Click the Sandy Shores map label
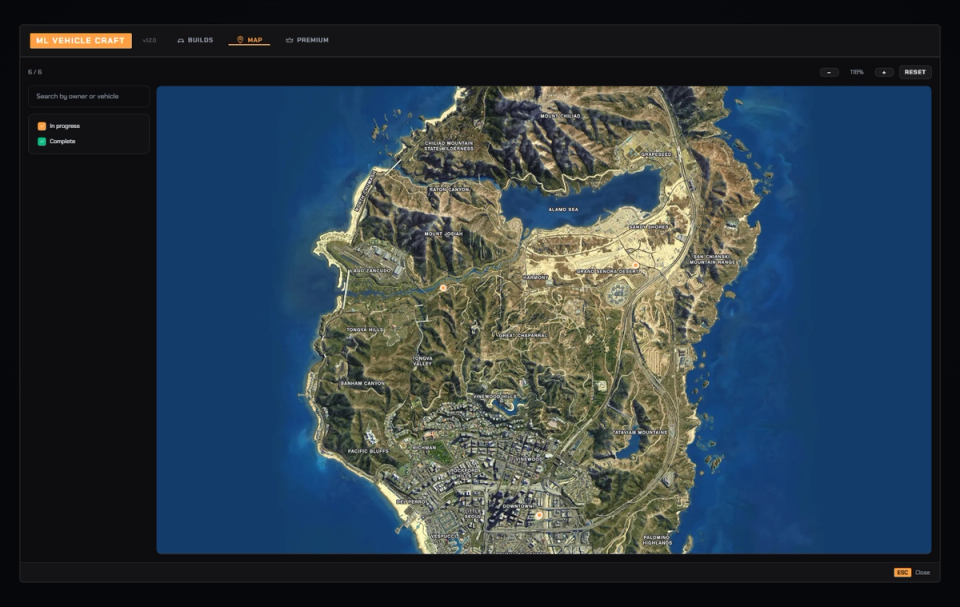 pyautogui.click(x=649, y=227)
